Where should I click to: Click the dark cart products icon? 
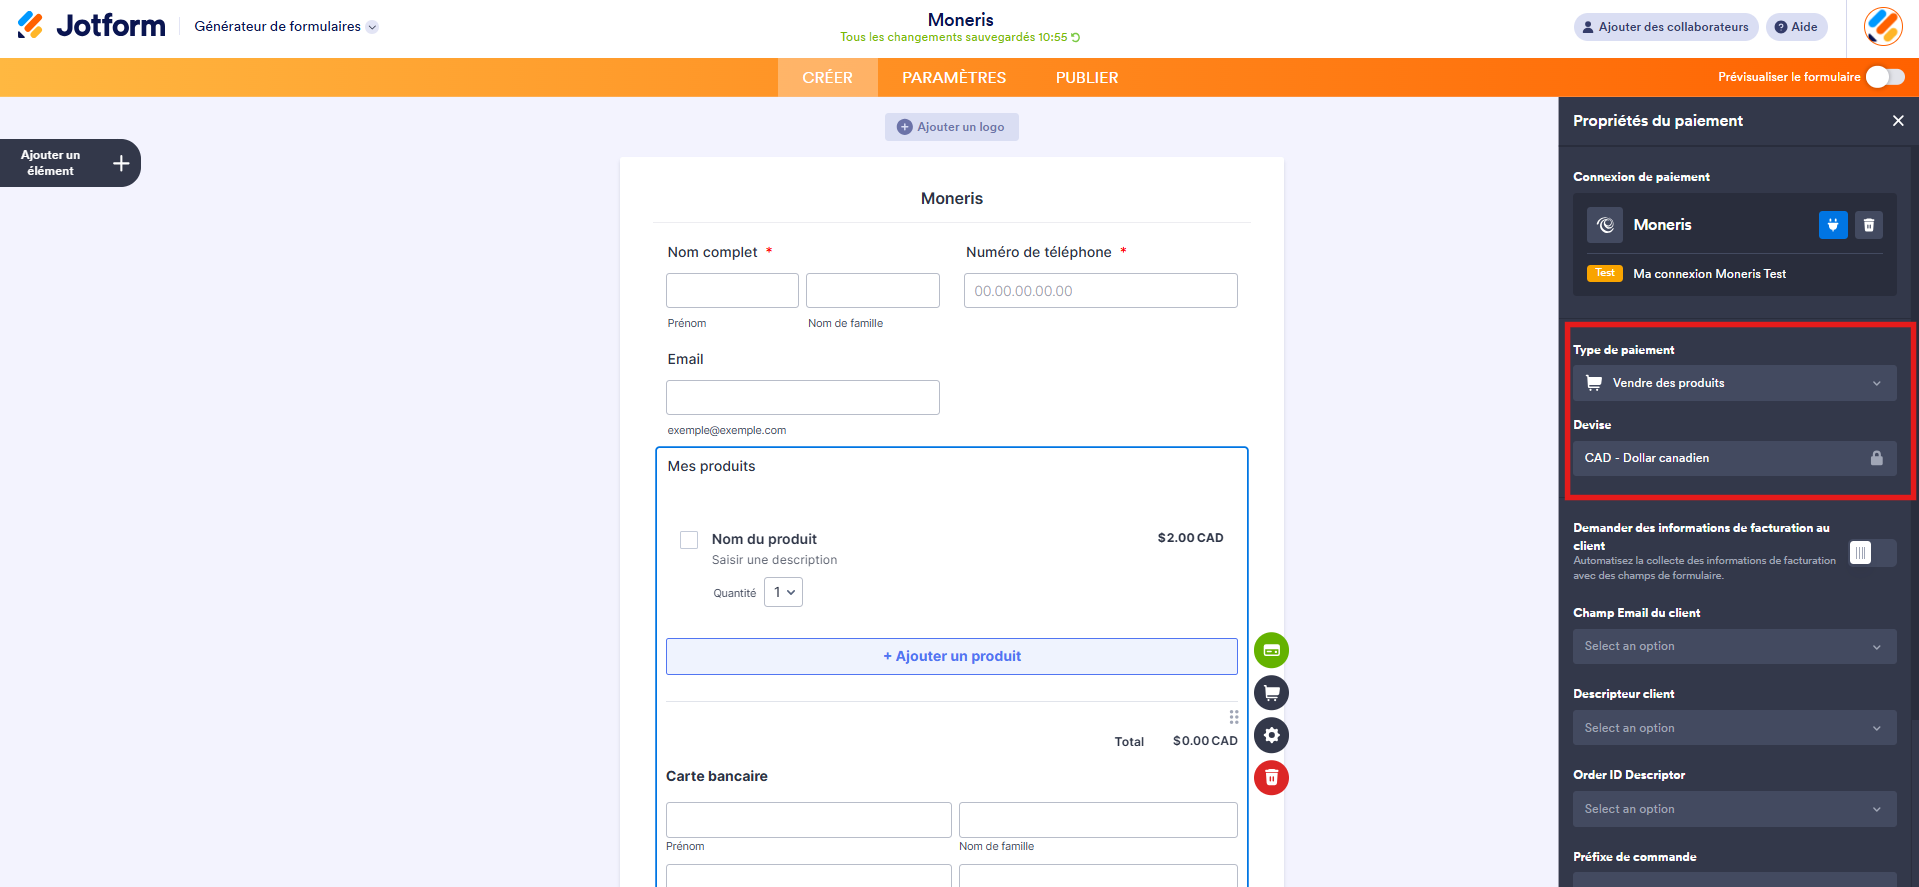[x=1271, y=693]
